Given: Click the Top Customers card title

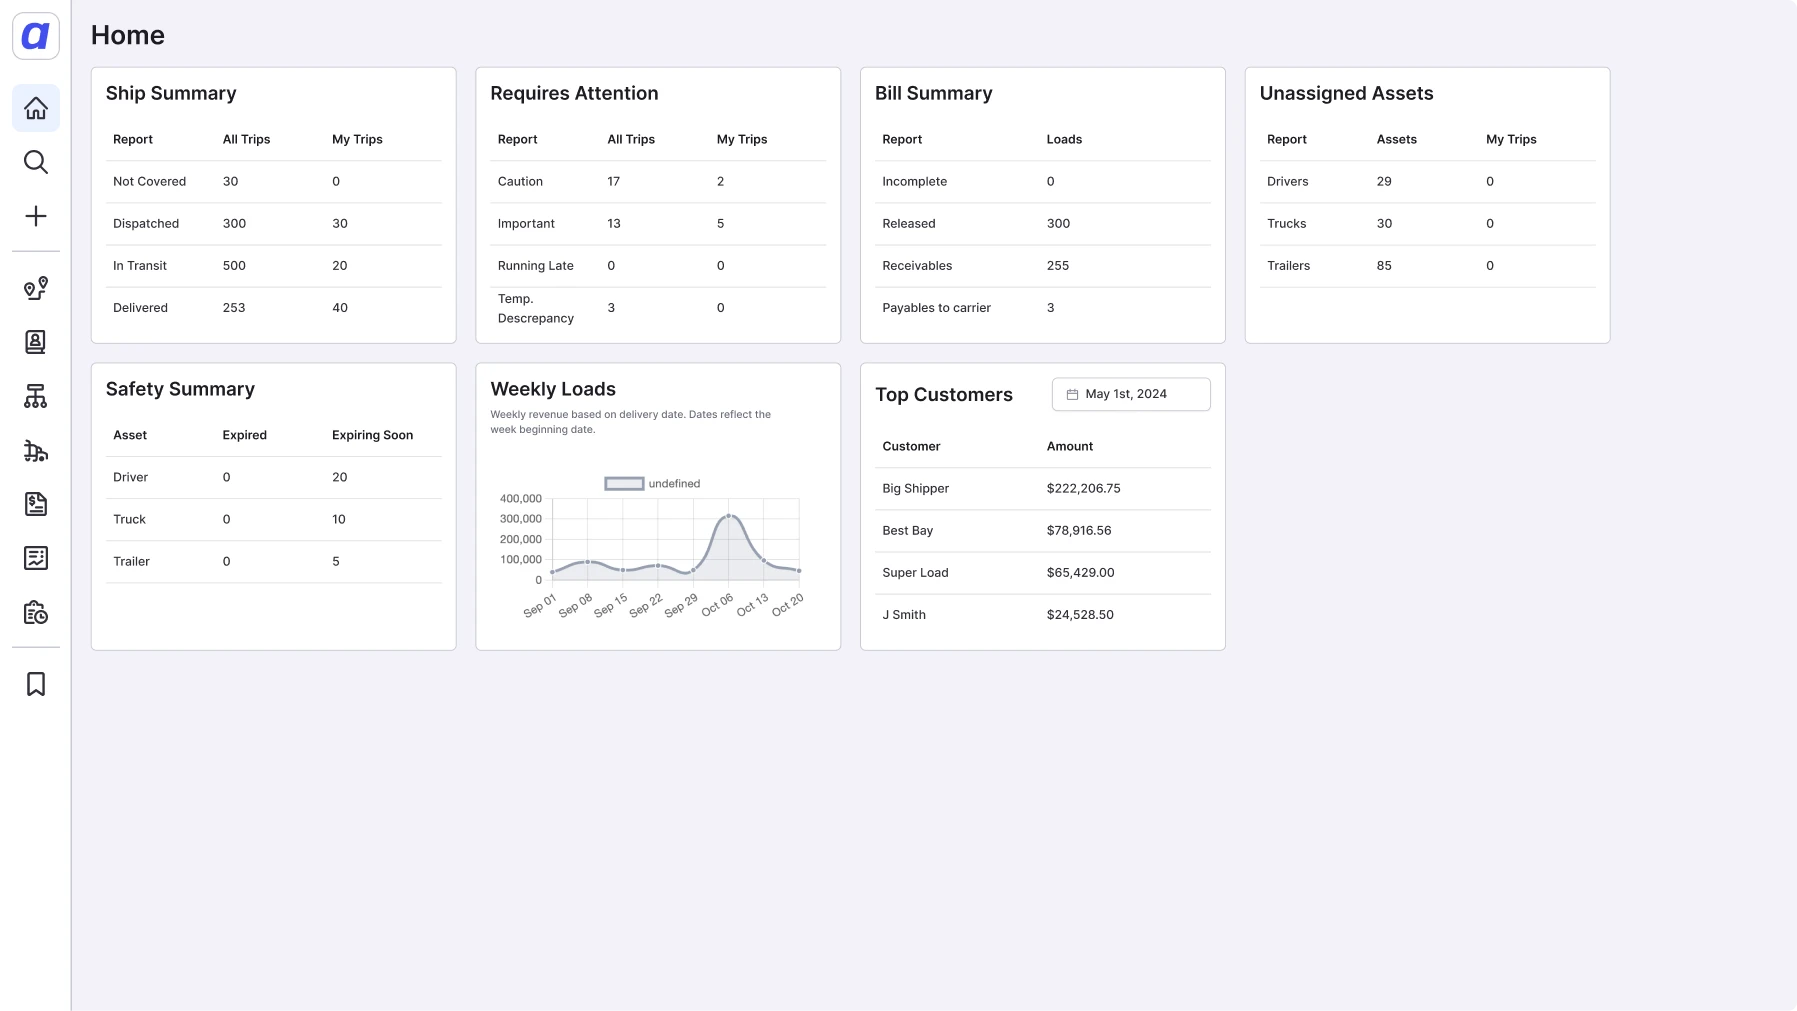Looking at the screenshot, I should click(x=944, y=395).
